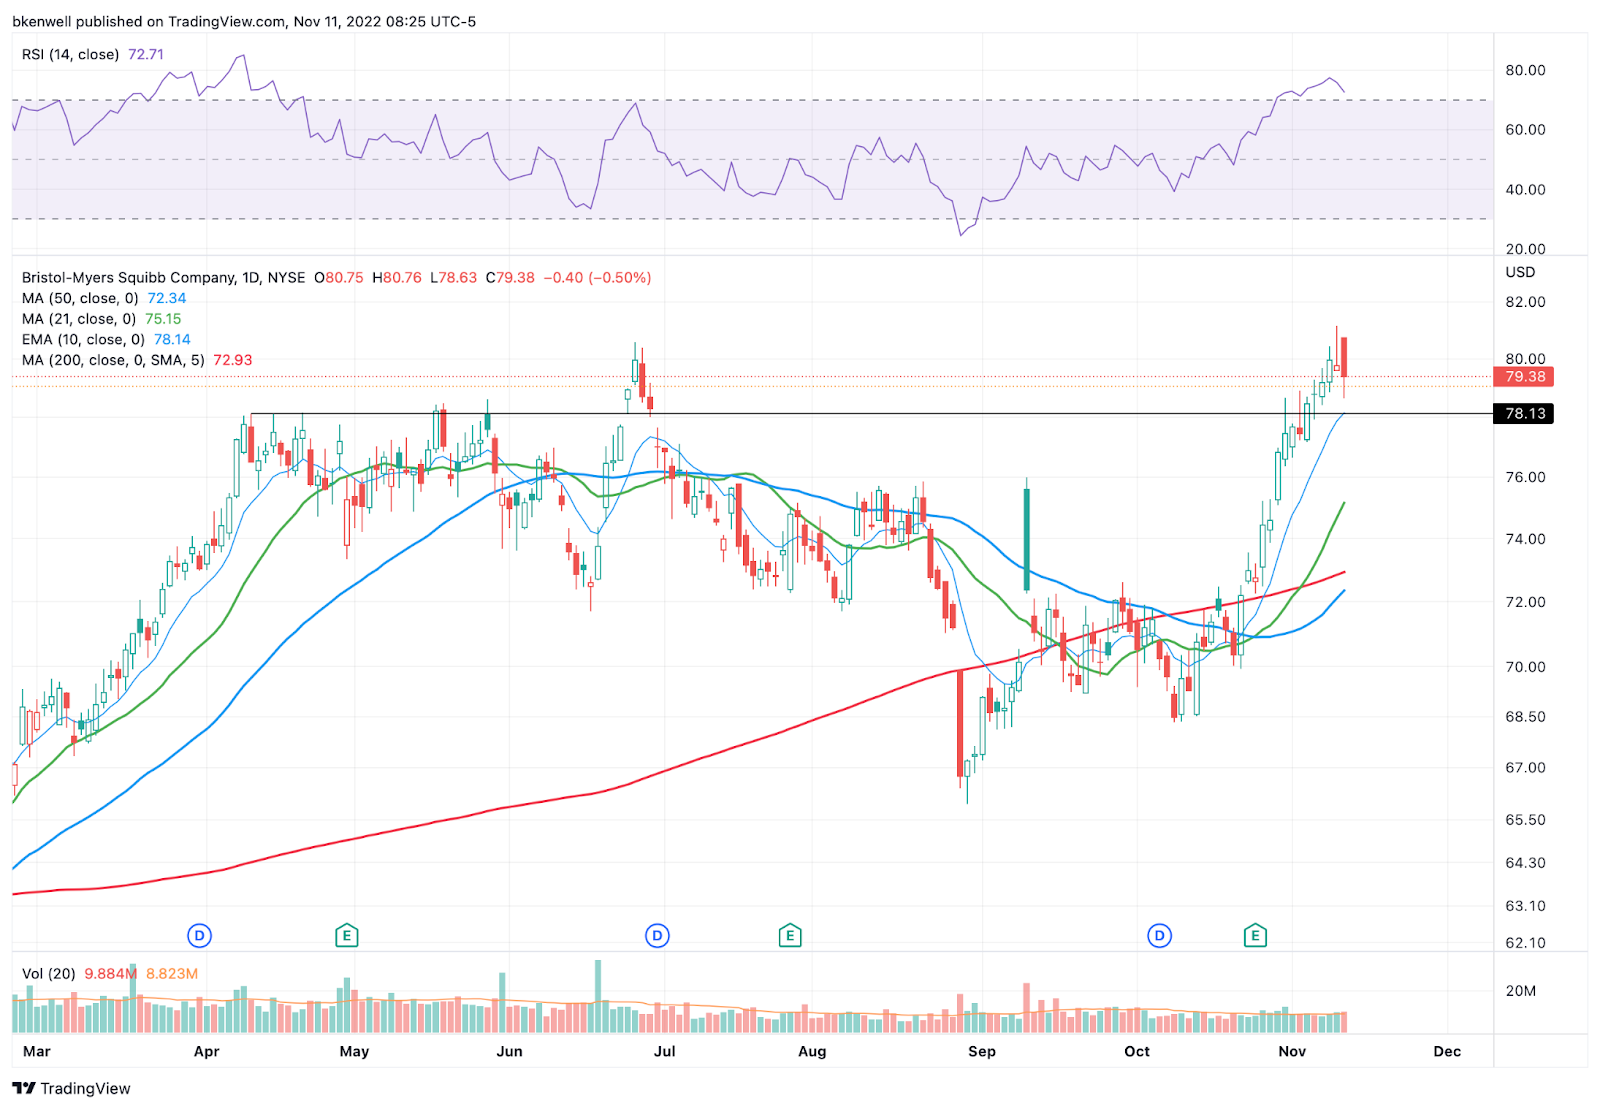Click the MA 200 value 72.93
Screen dimensions: 1600x1110
pos(233,360)
